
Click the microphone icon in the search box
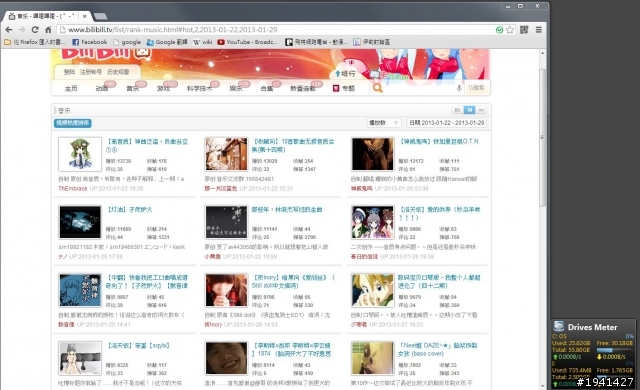coord(459,88)
